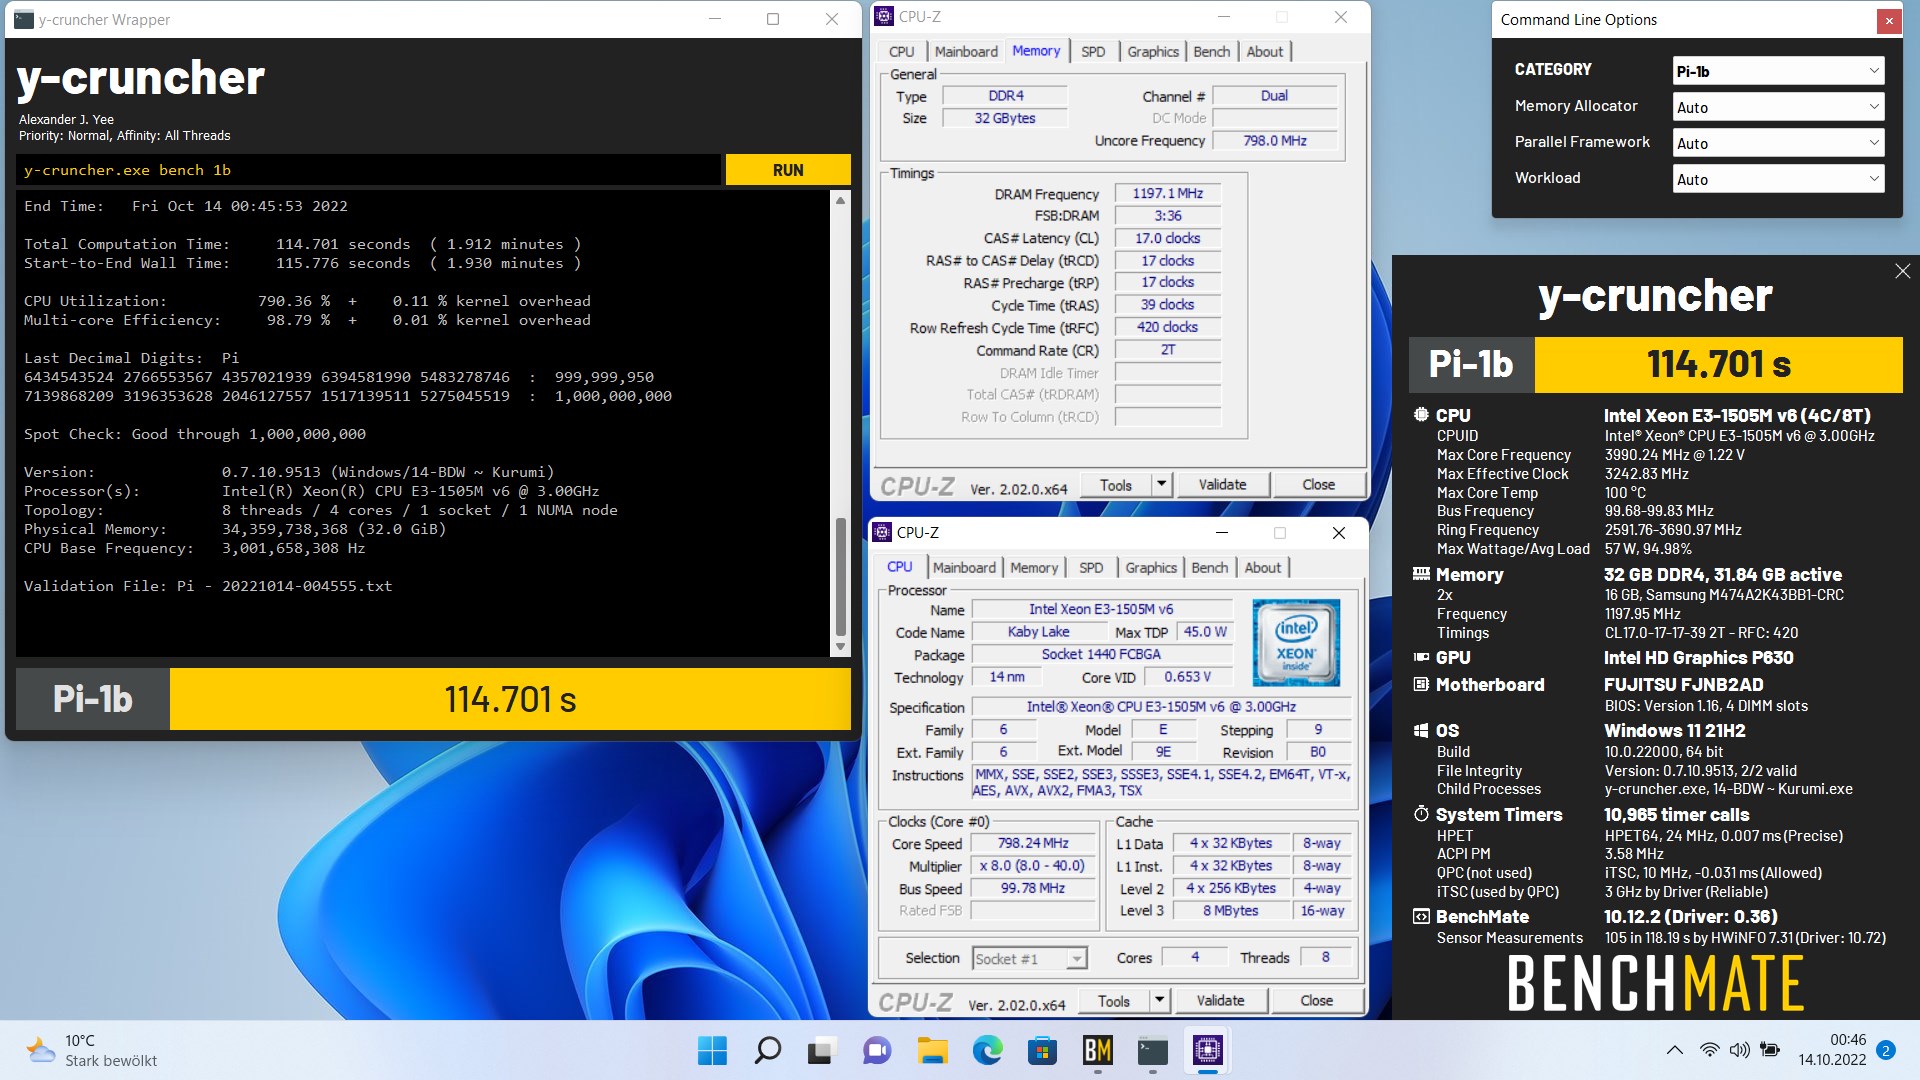Open SPD tab in lower CPU-Z window
The width and height of the screenshot is (1920, 1080).
(x=1091, y=567)
